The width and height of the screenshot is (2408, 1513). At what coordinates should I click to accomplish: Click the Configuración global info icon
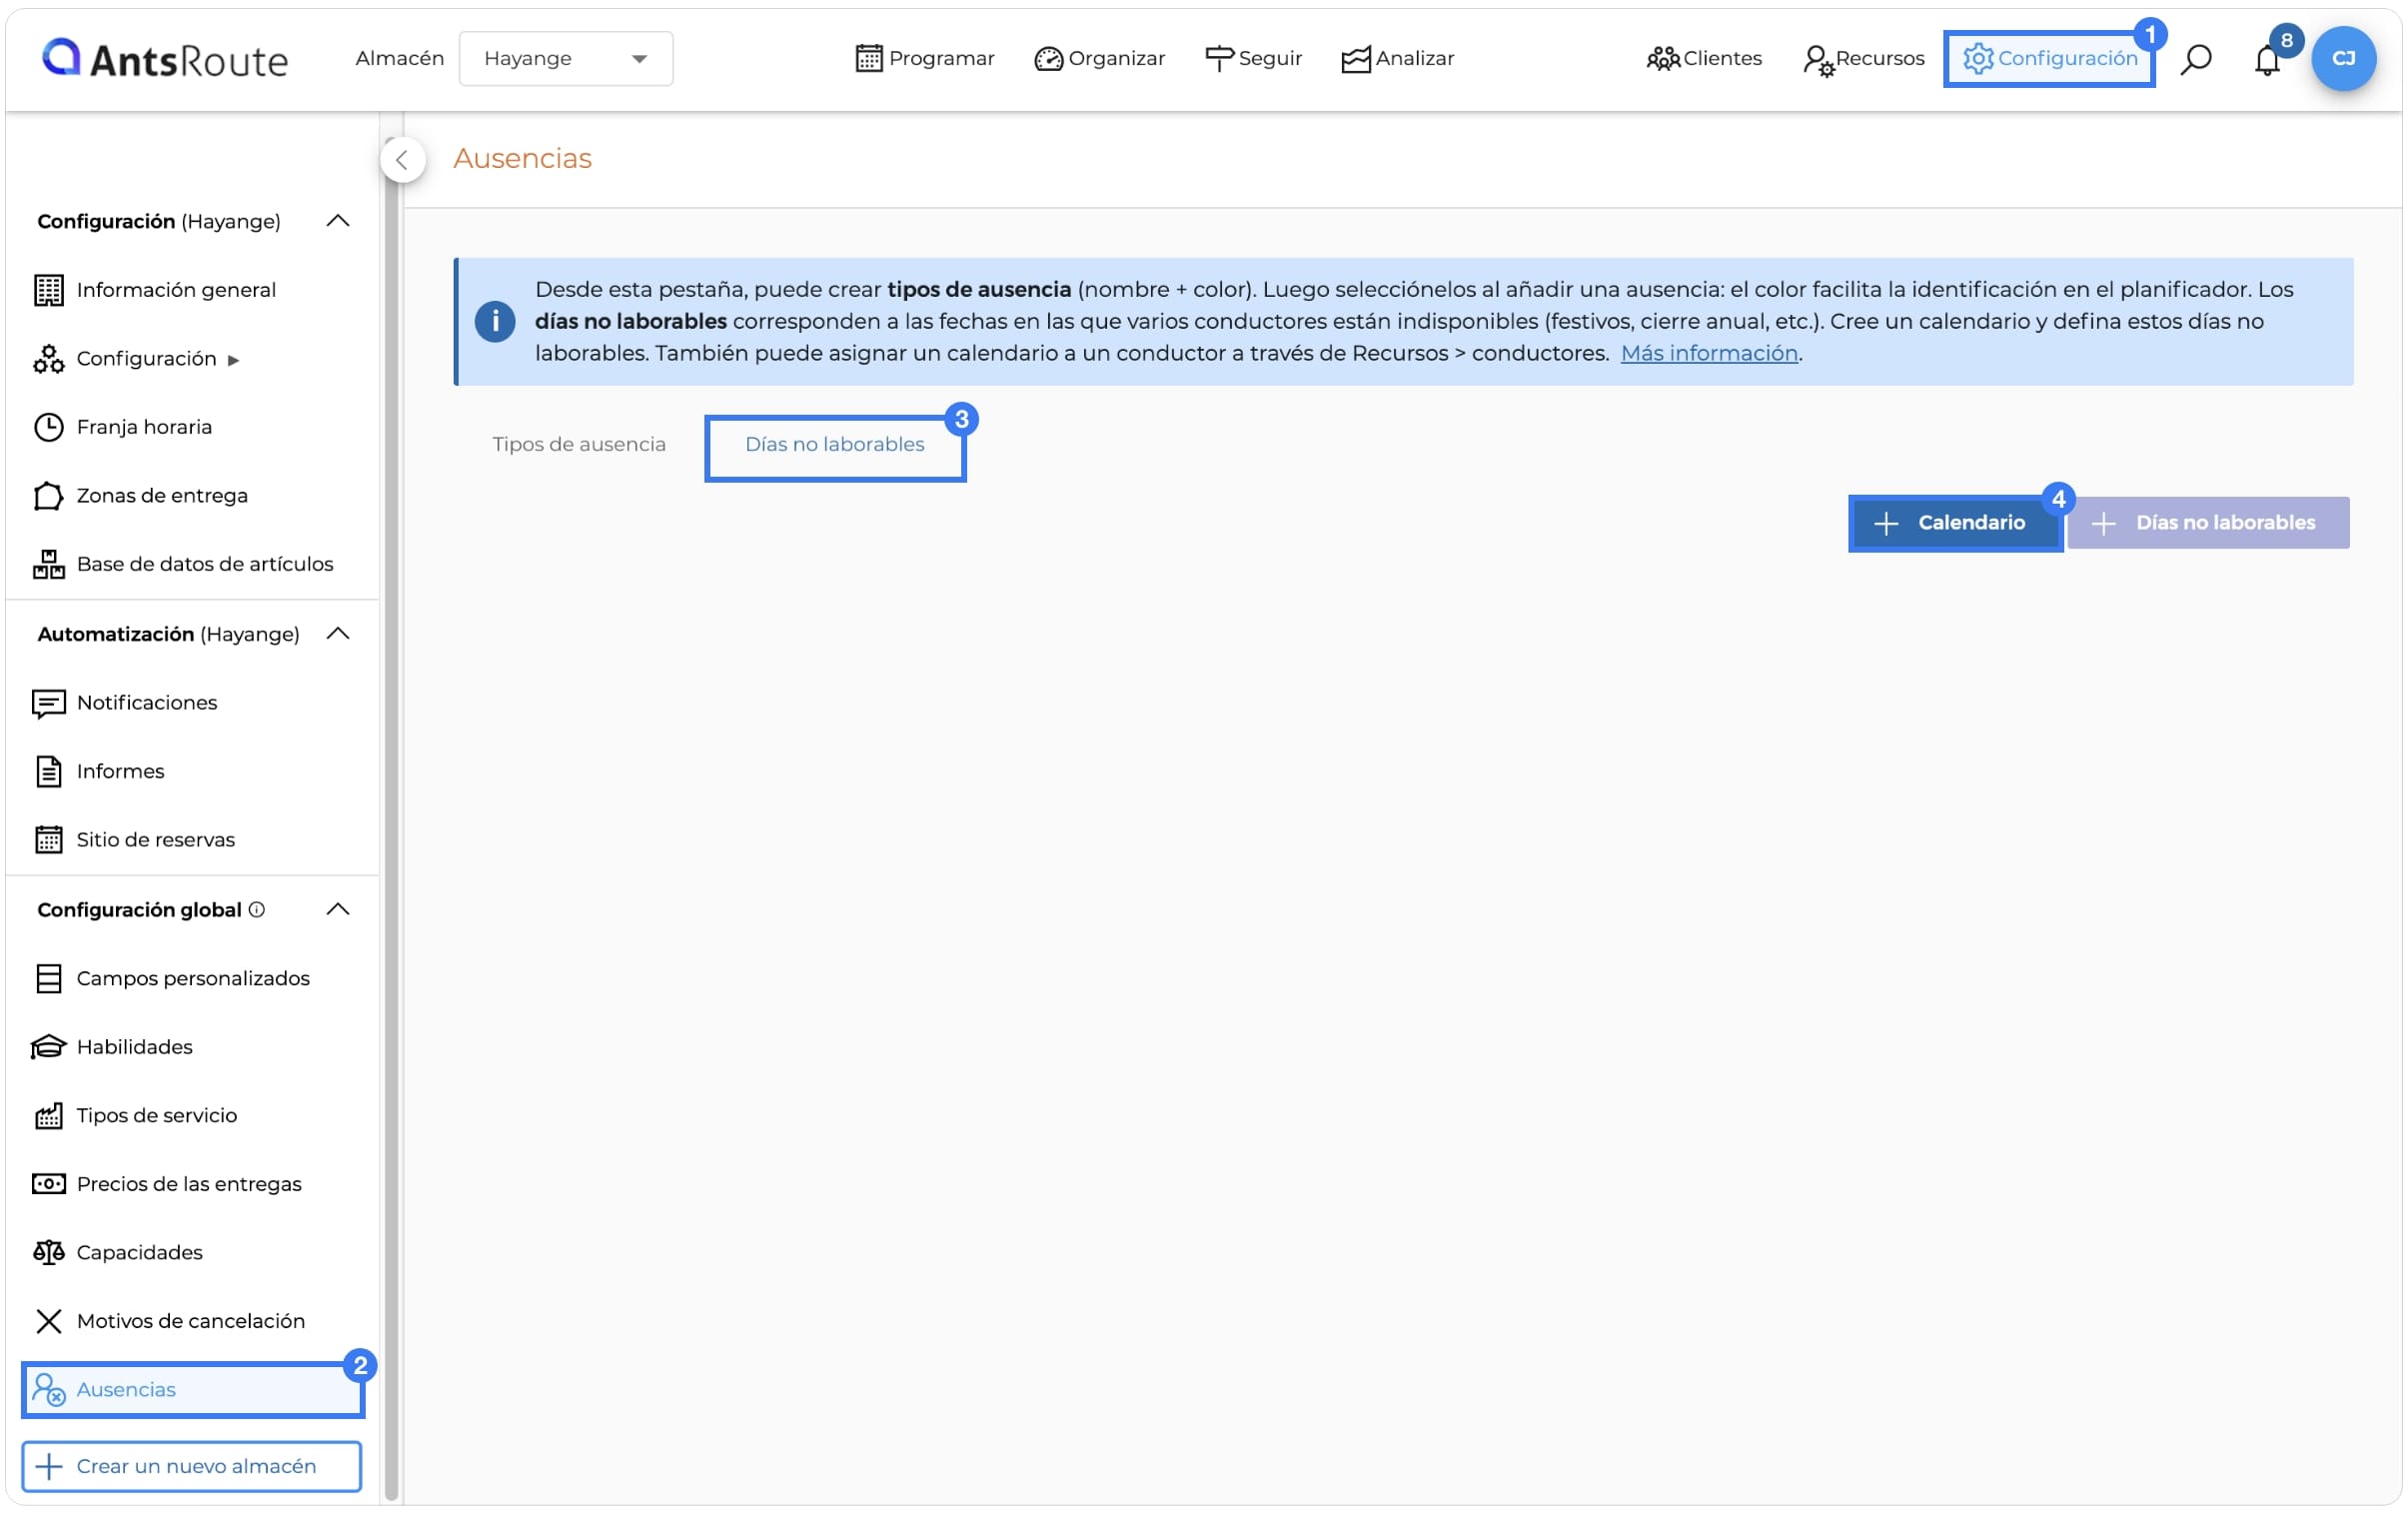pos(257,910)
